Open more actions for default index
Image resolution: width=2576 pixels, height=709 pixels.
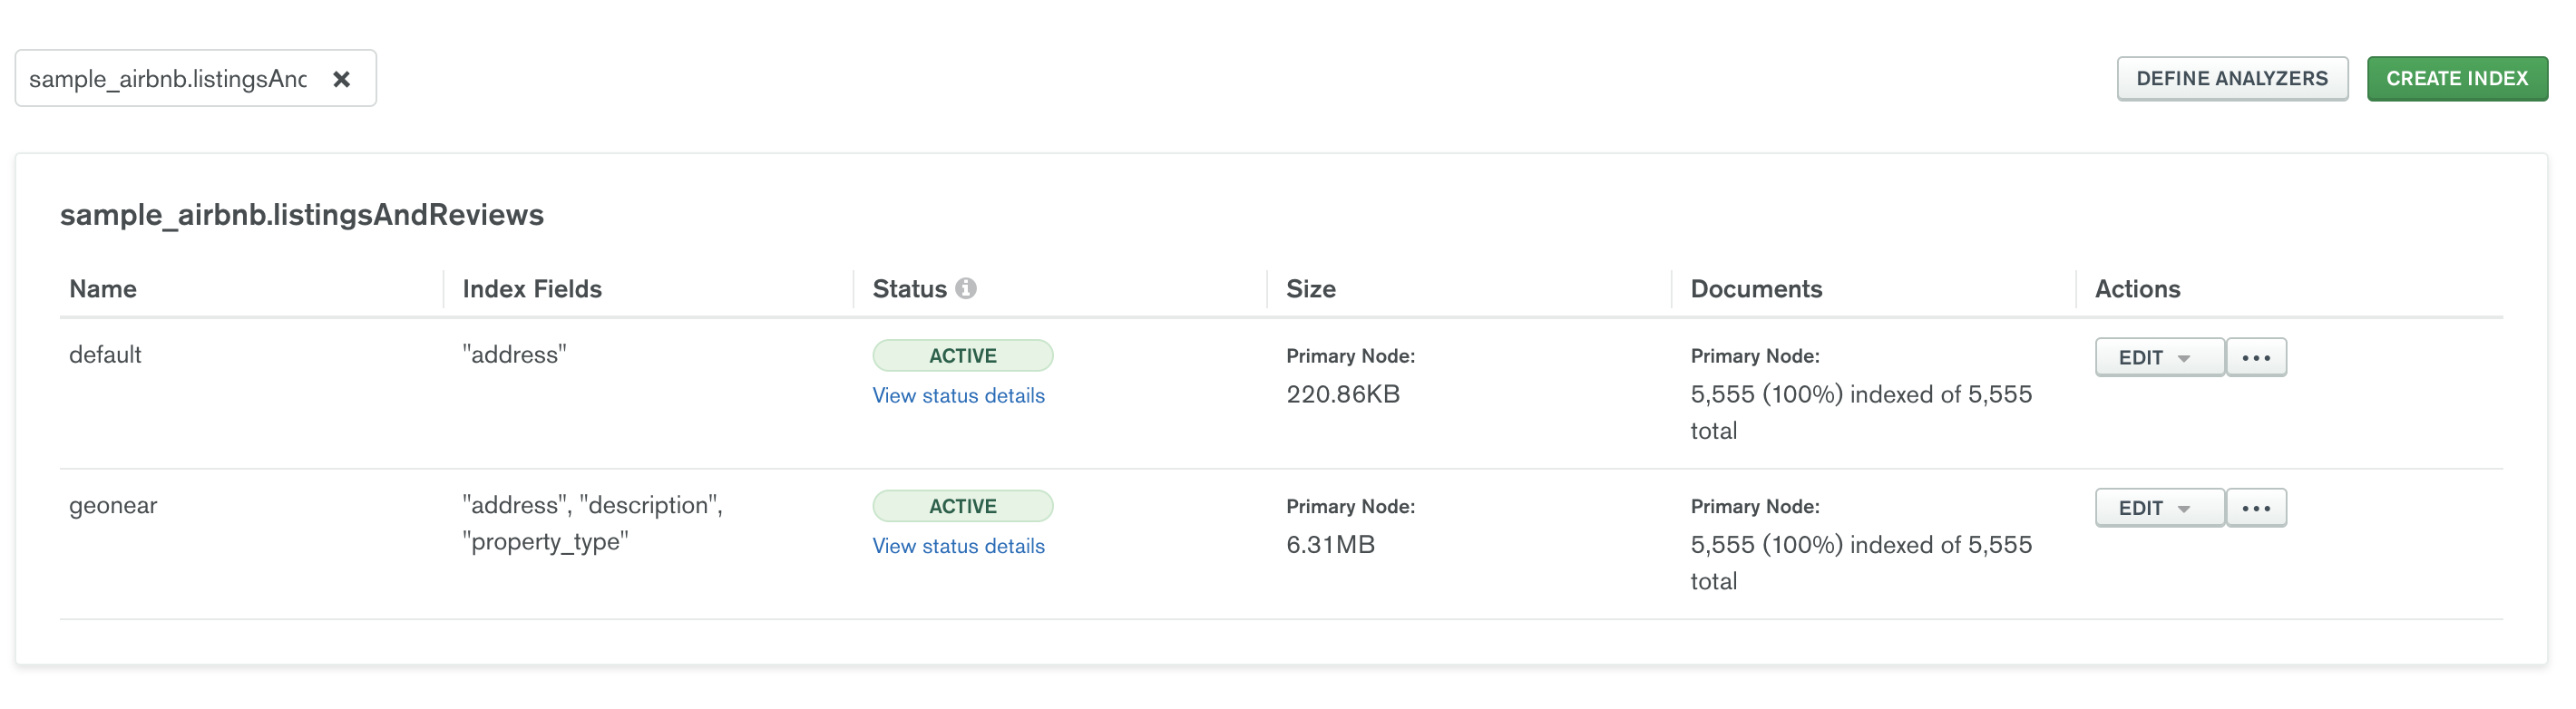(2256, 357)
